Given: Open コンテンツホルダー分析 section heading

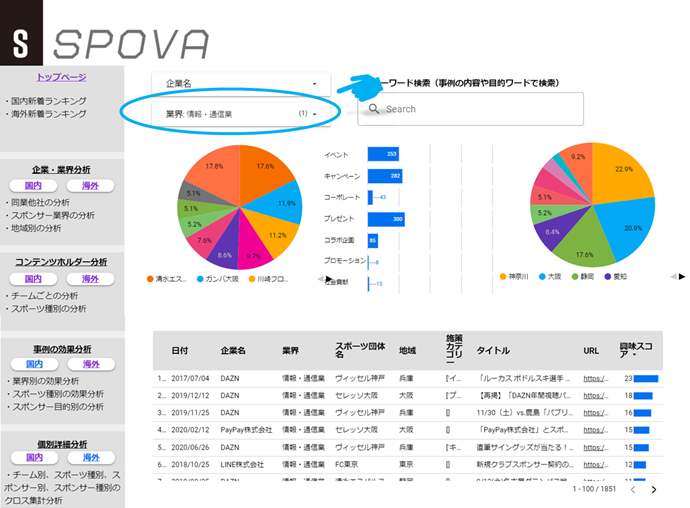Looking at the screenshot, I should 61,262.
